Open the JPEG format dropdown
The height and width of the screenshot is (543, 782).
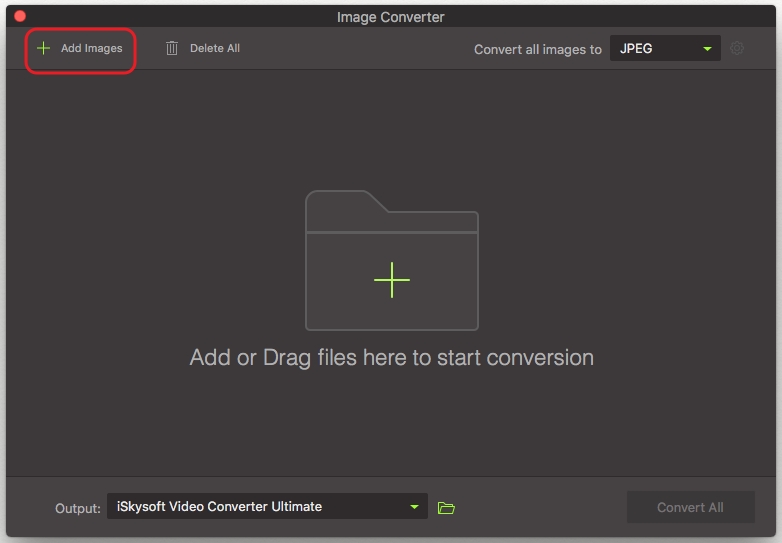pos(664,49)
